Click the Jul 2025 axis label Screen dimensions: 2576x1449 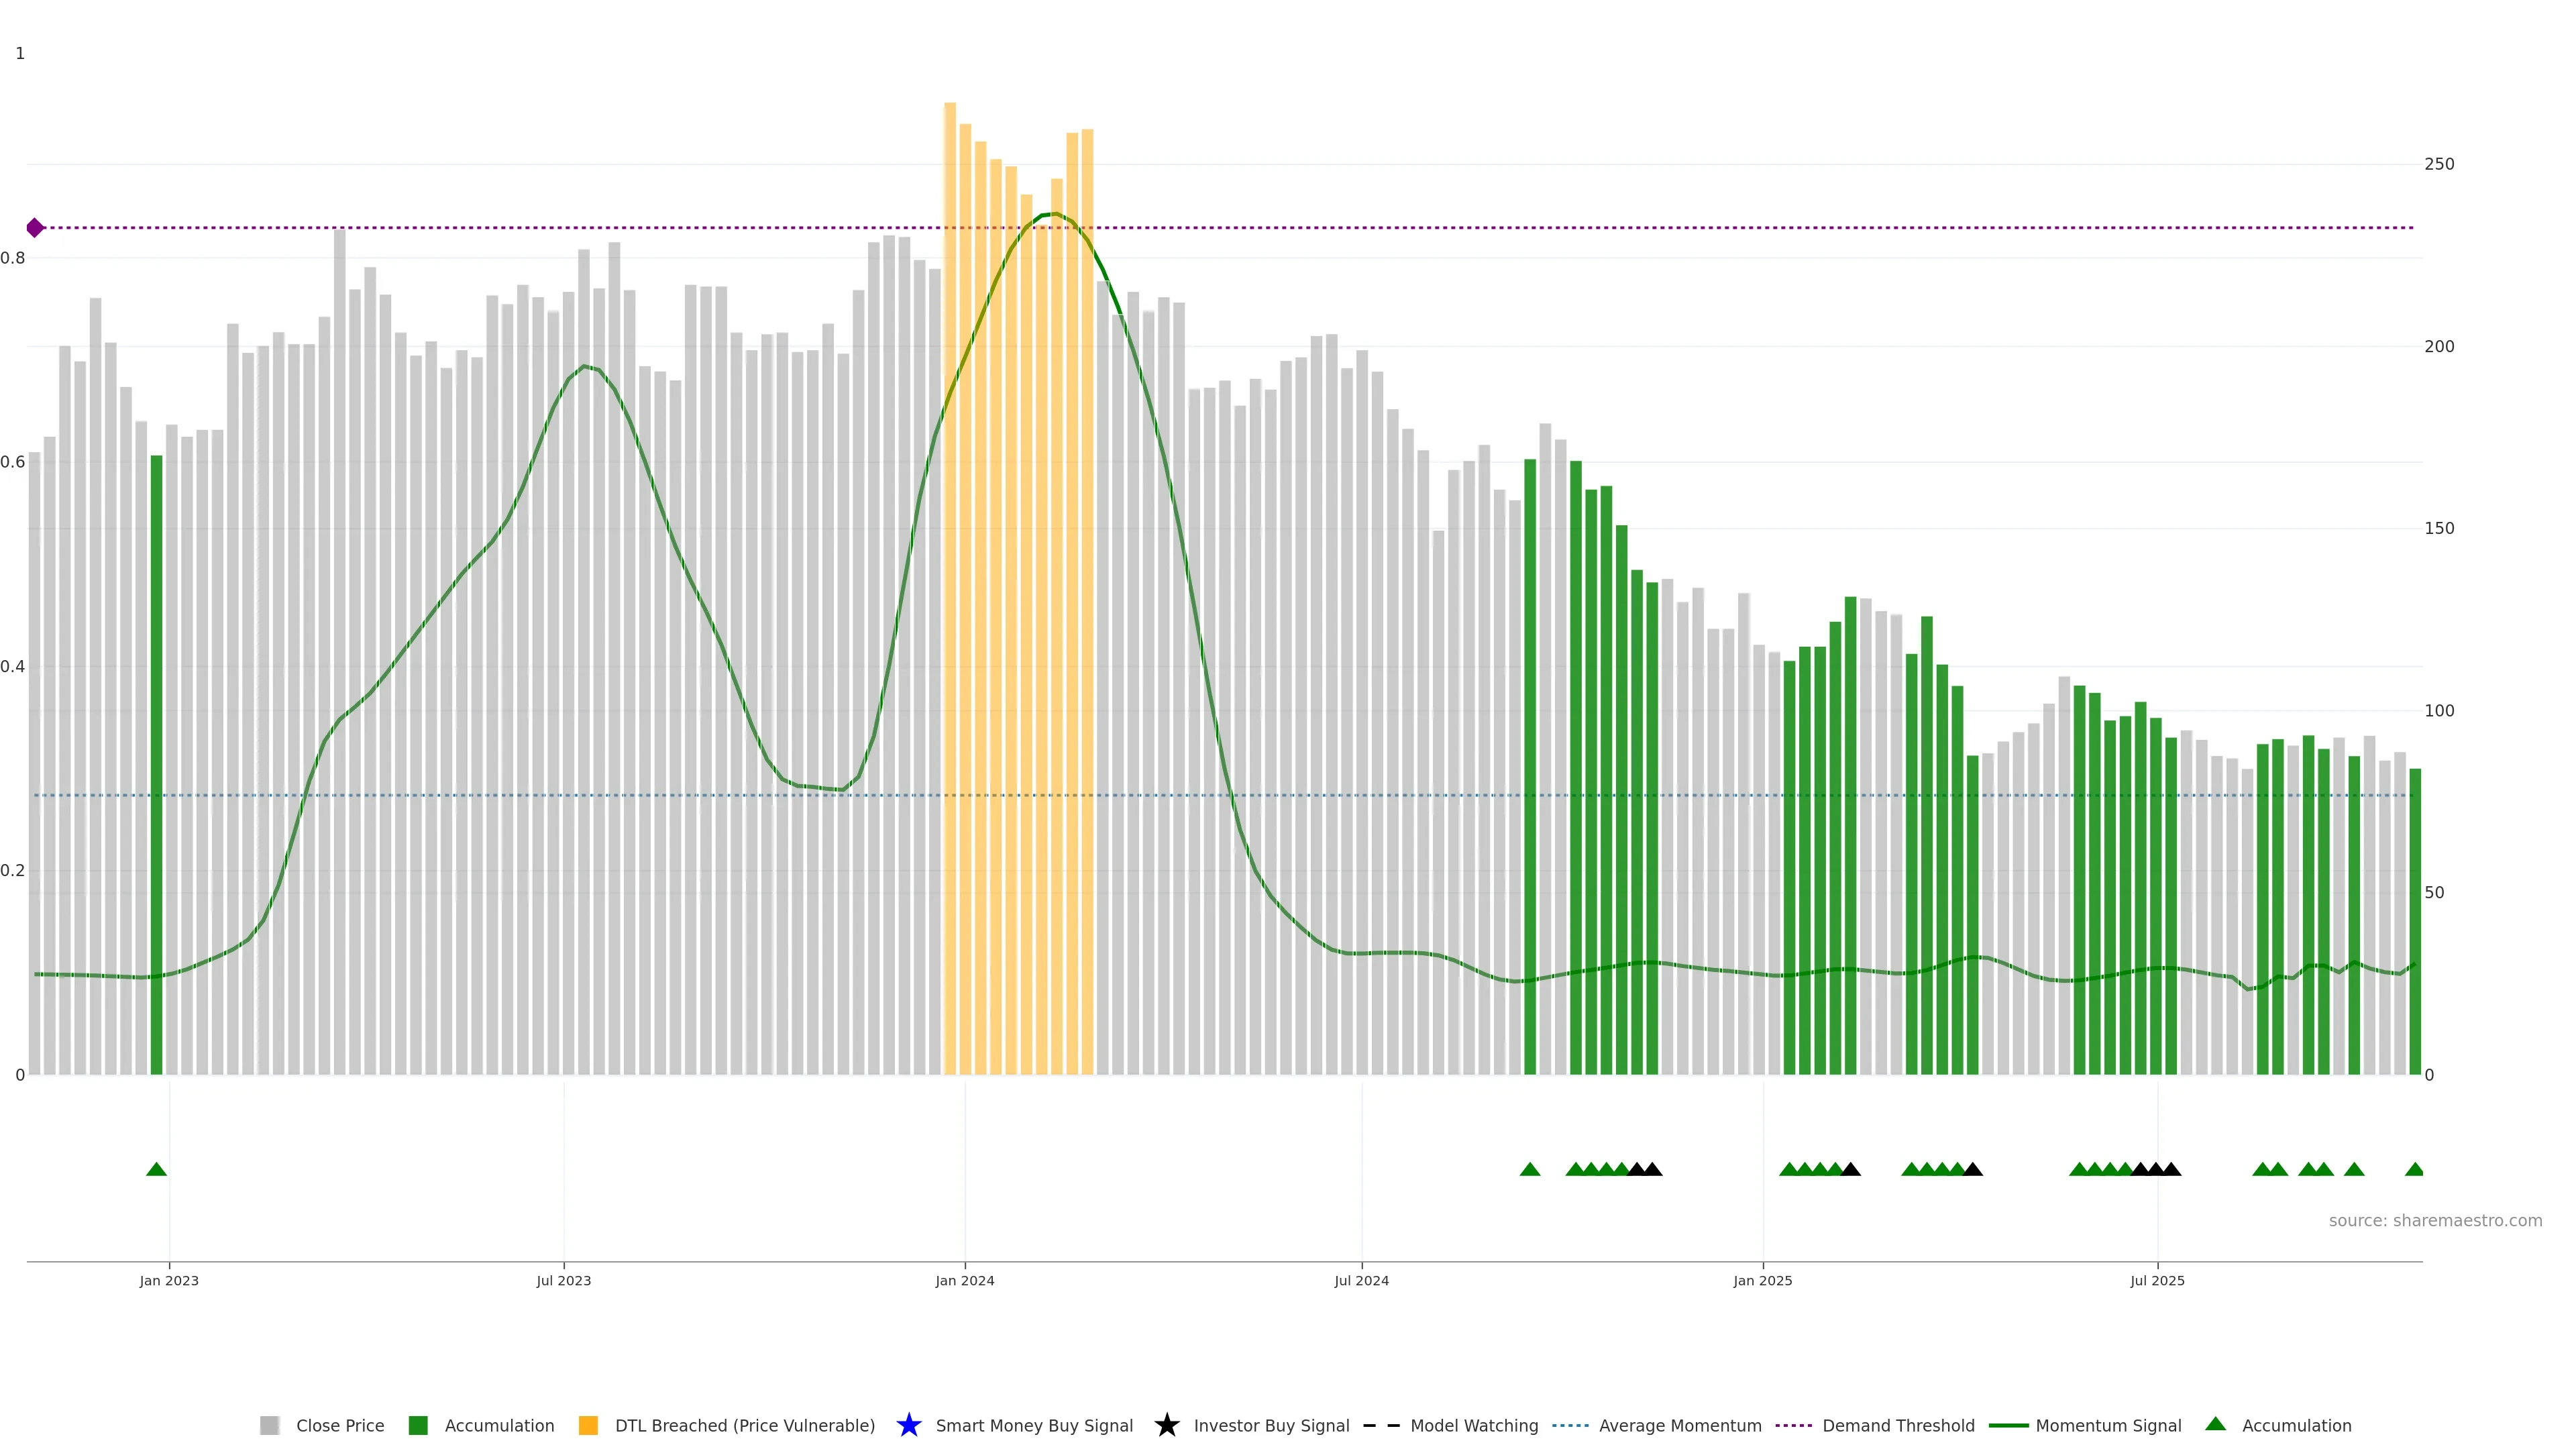tap(2157, 1280)
